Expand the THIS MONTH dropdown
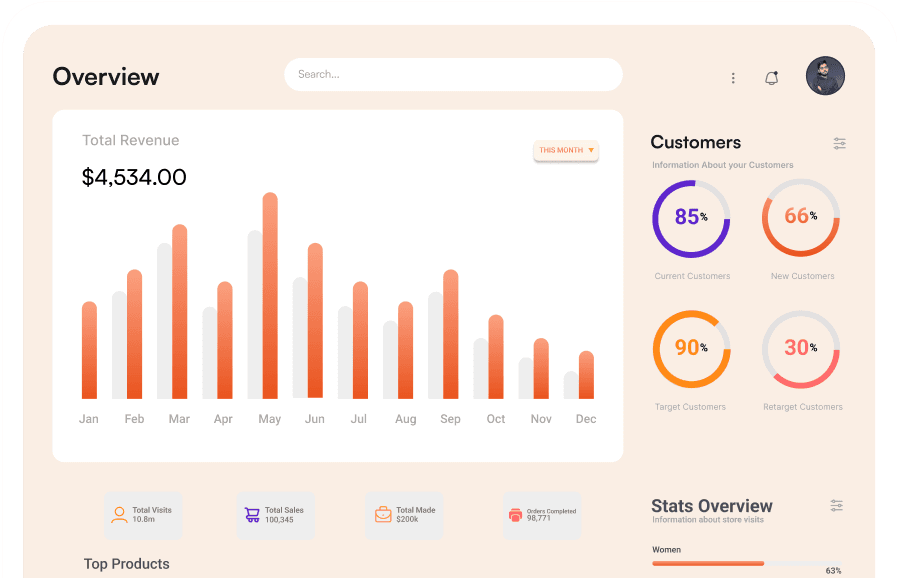This screenshot has height=578, width=897. [x=566, y=151]
